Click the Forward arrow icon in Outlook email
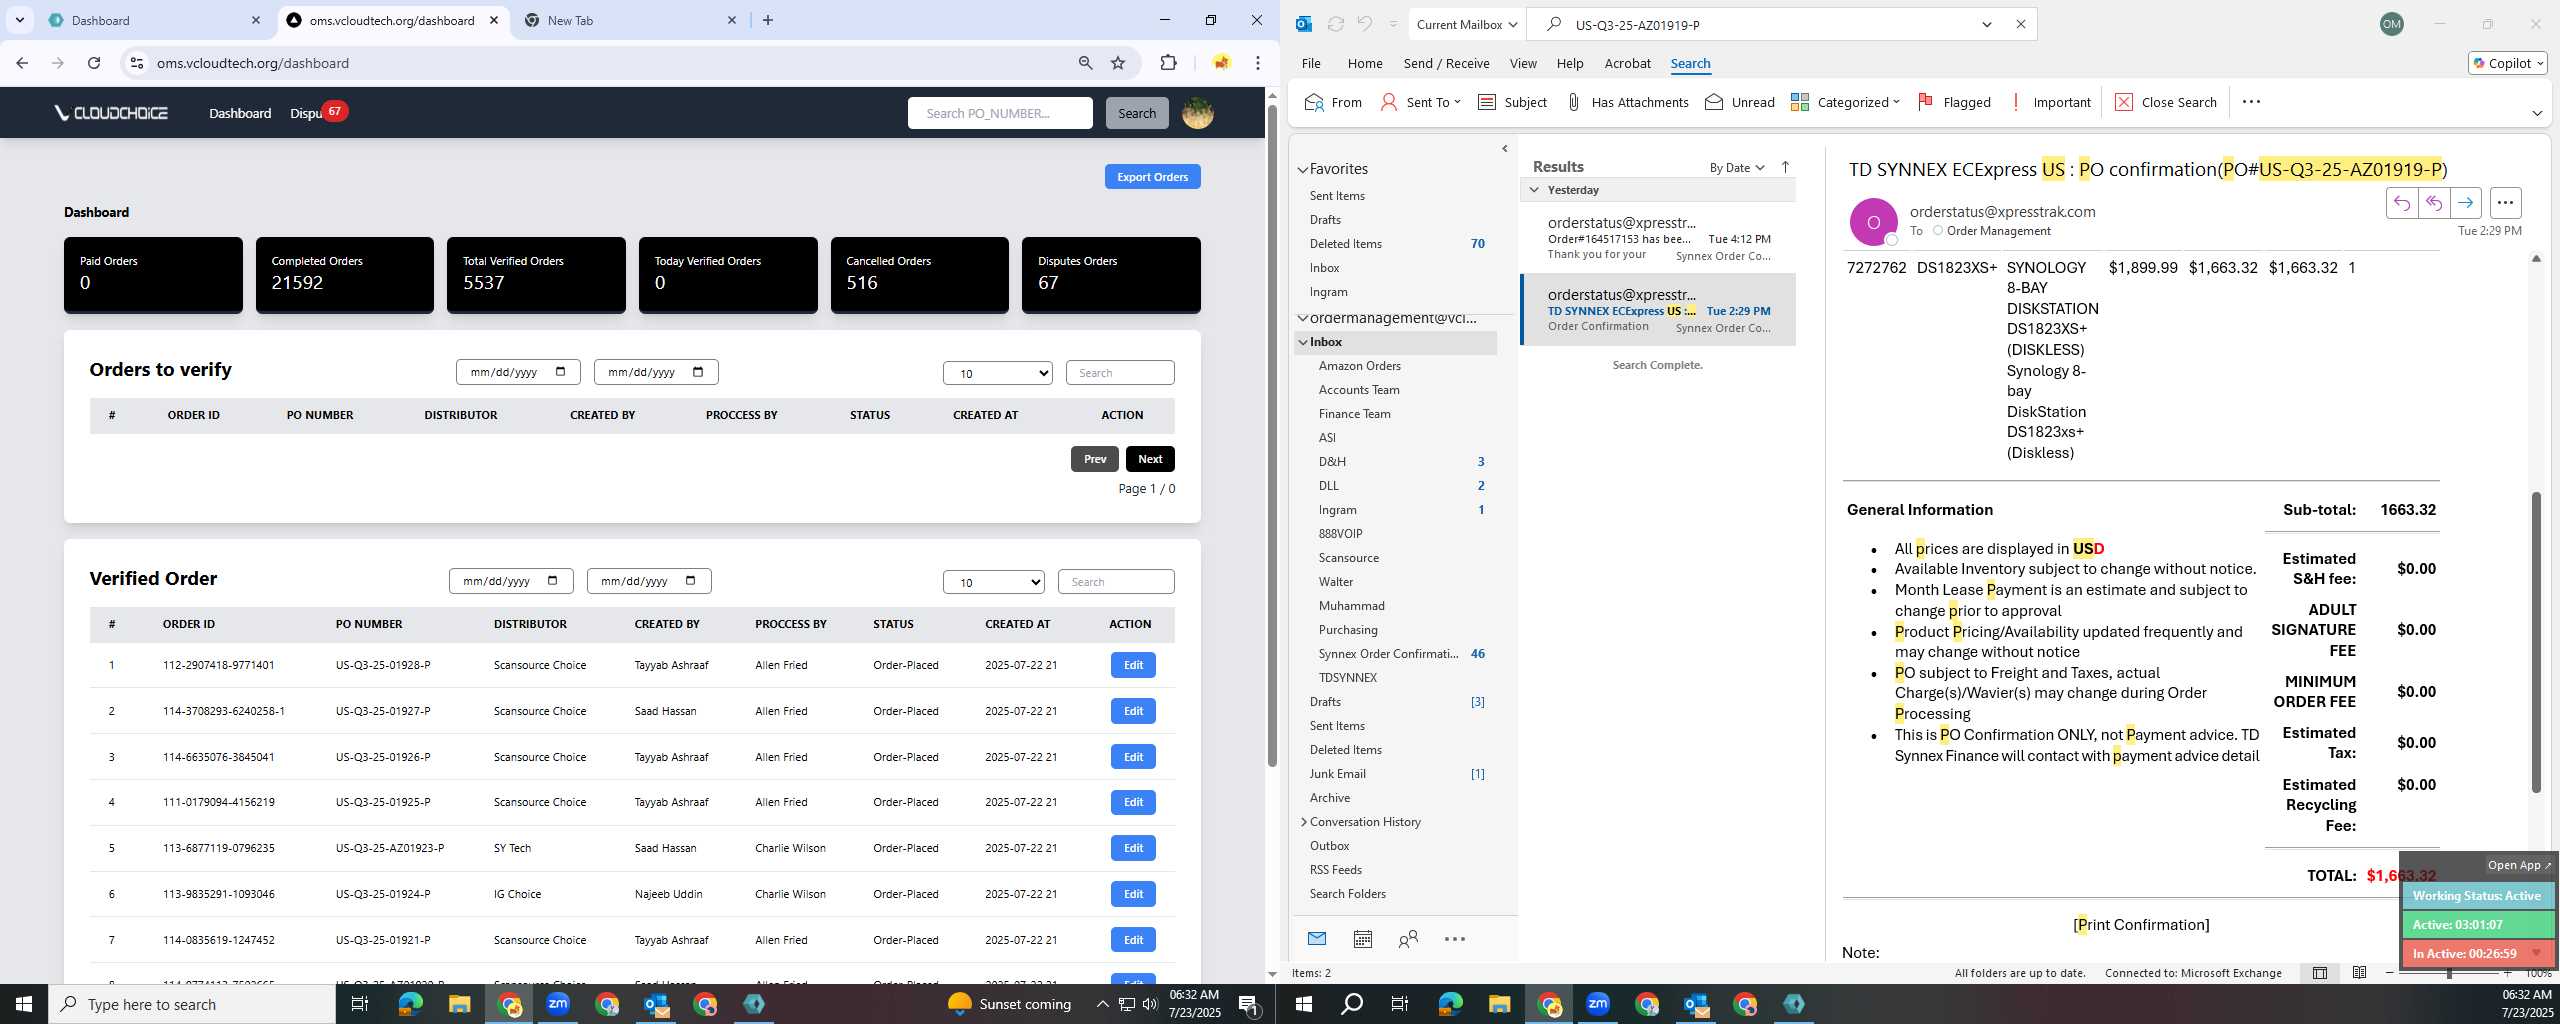 tap(2466, 203)
